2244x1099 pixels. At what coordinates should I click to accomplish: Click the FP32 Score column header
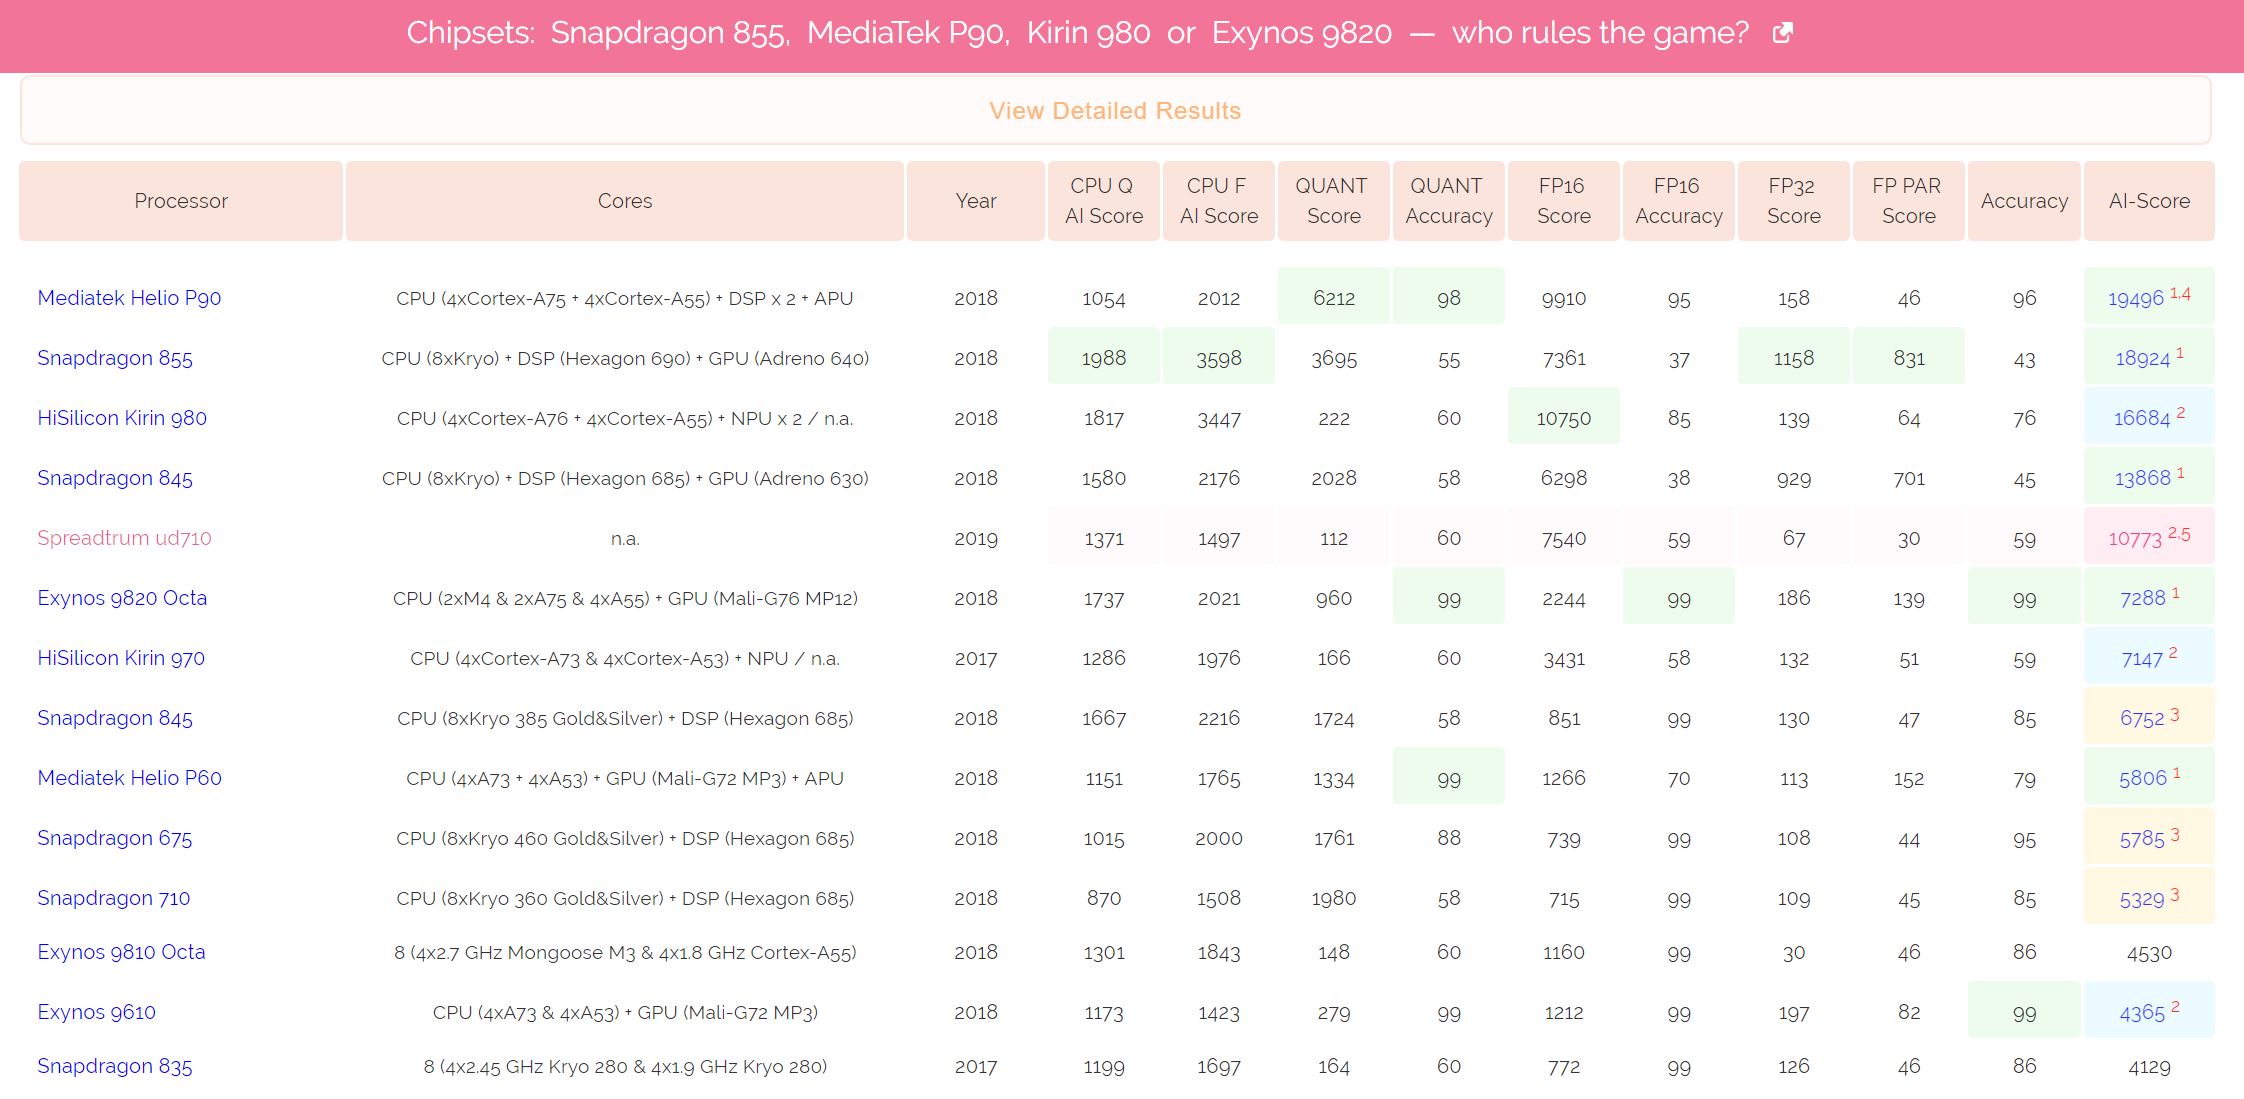tap(1794, 201)
